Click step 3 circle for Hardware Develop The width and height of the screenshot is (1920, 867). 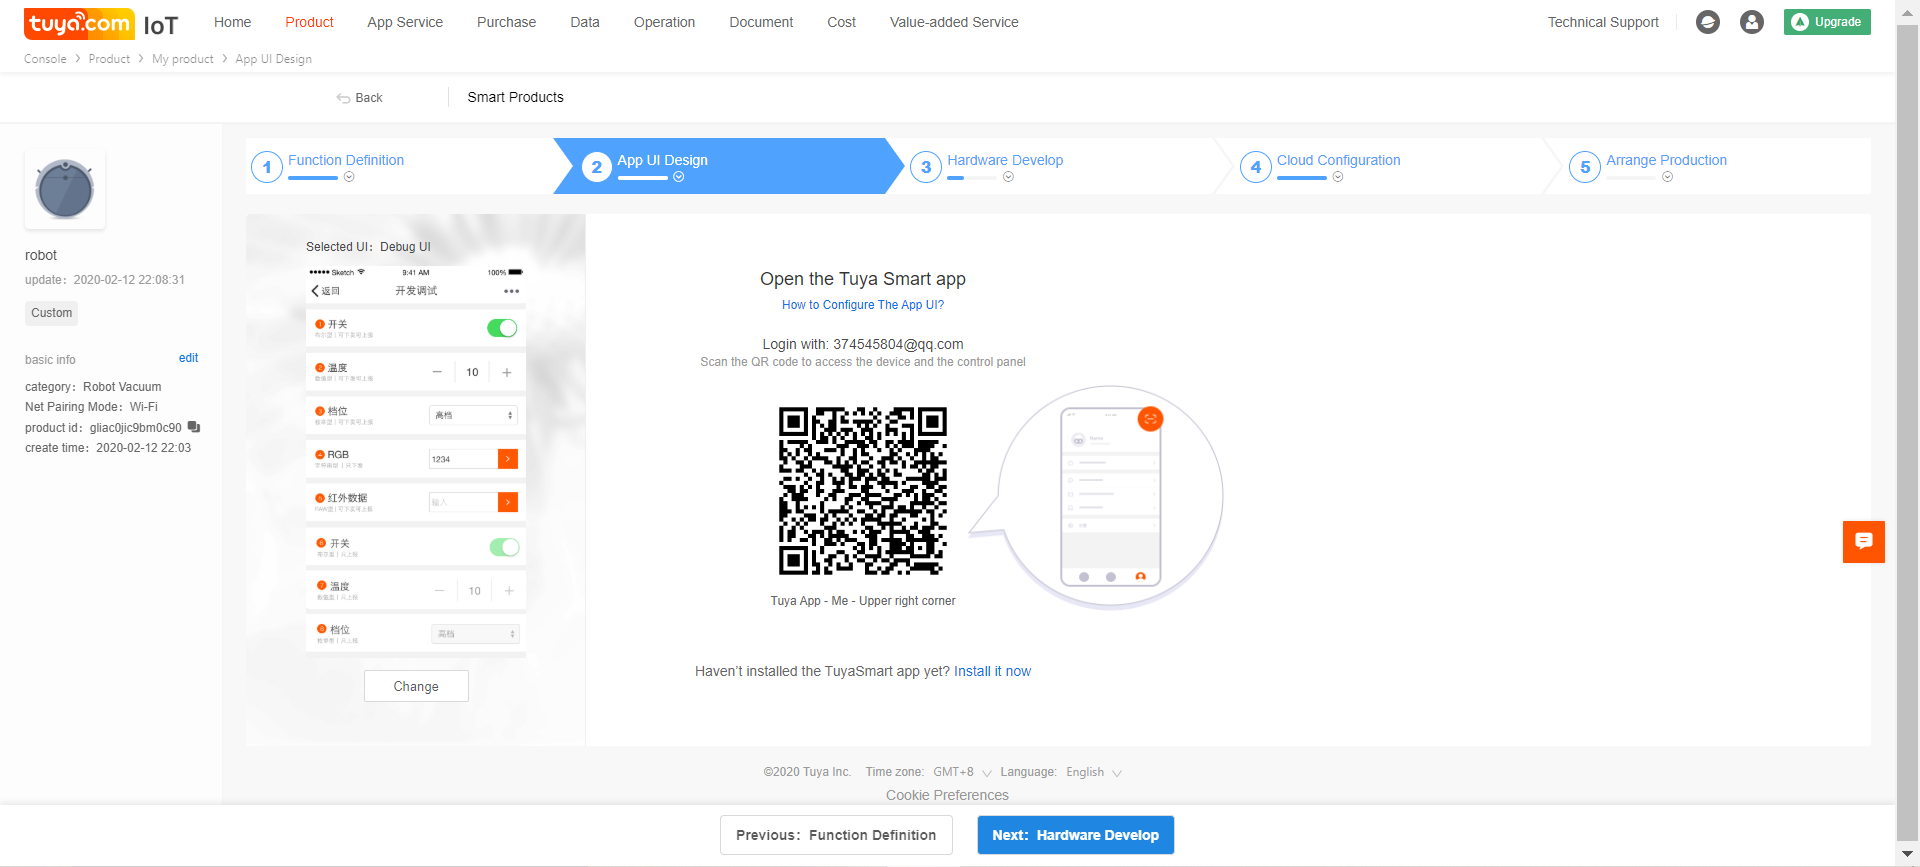coord(926,167)
